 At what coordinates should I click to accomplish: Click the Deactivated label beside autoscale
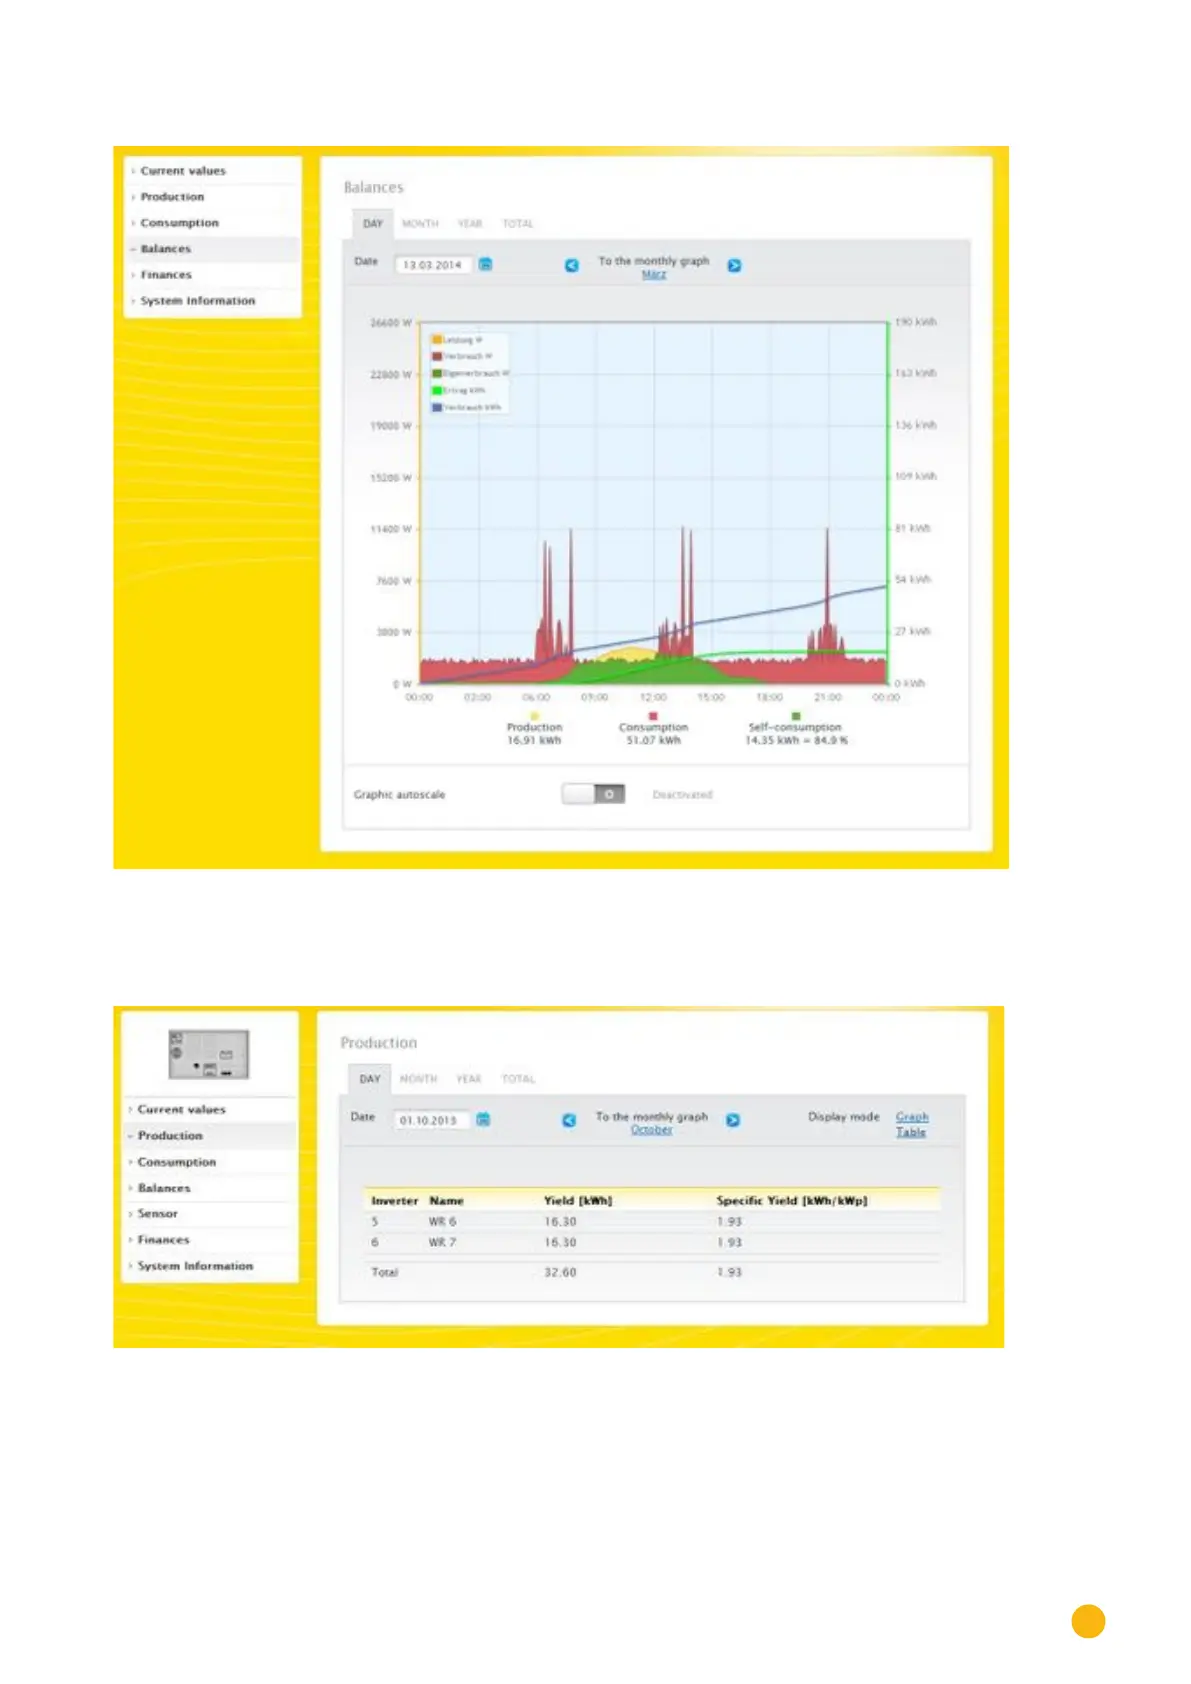[x=683, y=795]
